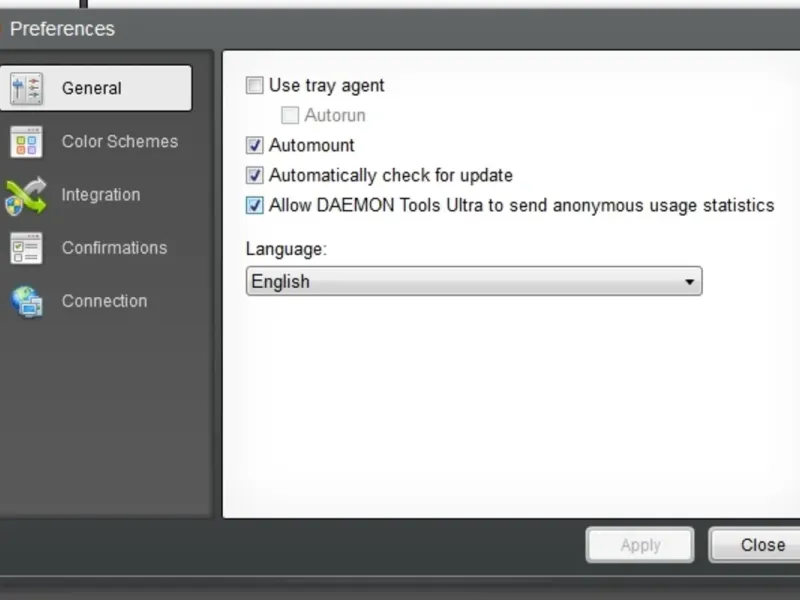800x600 pixels.
Task: Switch to the General tab label
Action: click(92, 89)
